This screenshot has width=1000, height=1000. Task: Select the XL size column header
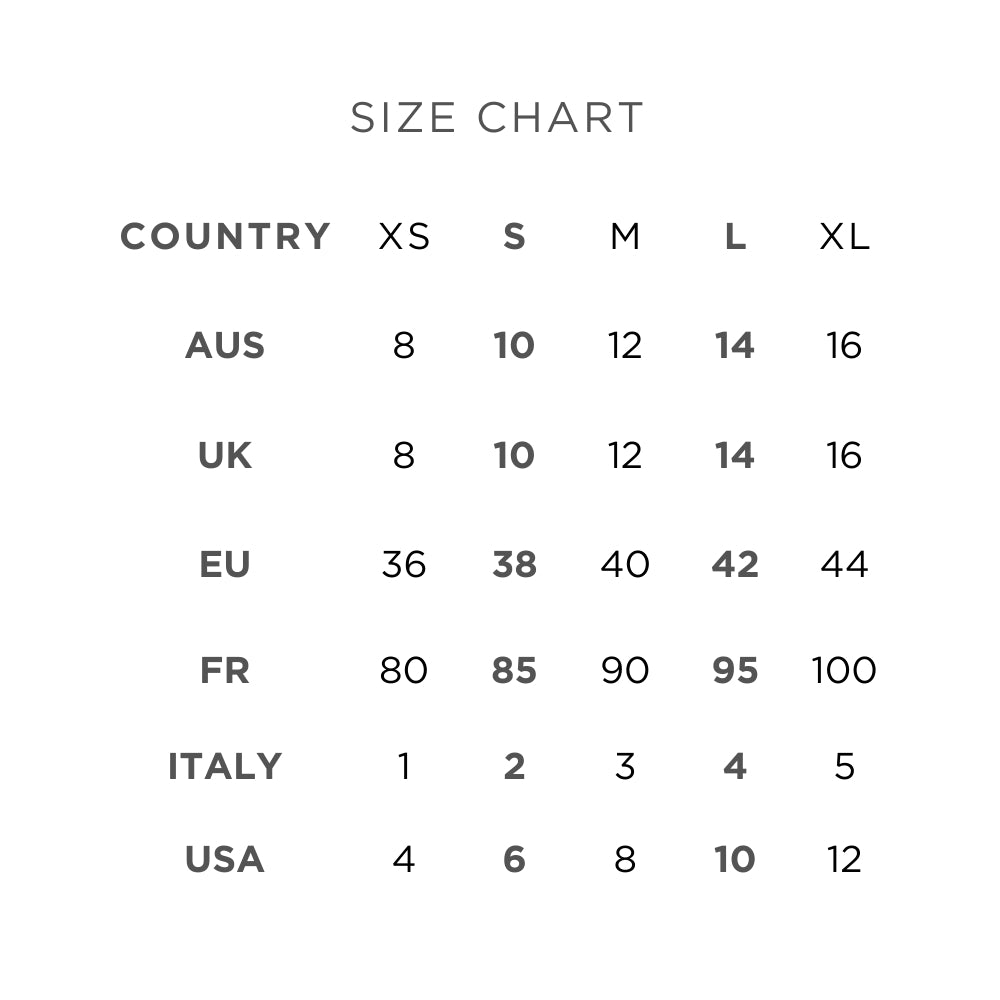(x=844, y=237)
